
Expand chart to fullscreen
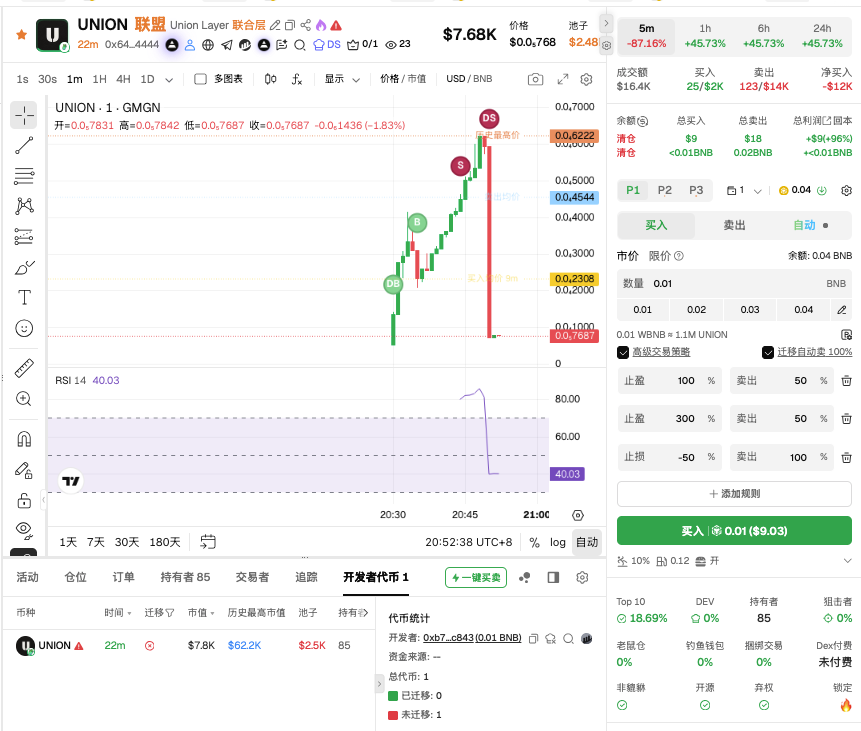point(563,79)
